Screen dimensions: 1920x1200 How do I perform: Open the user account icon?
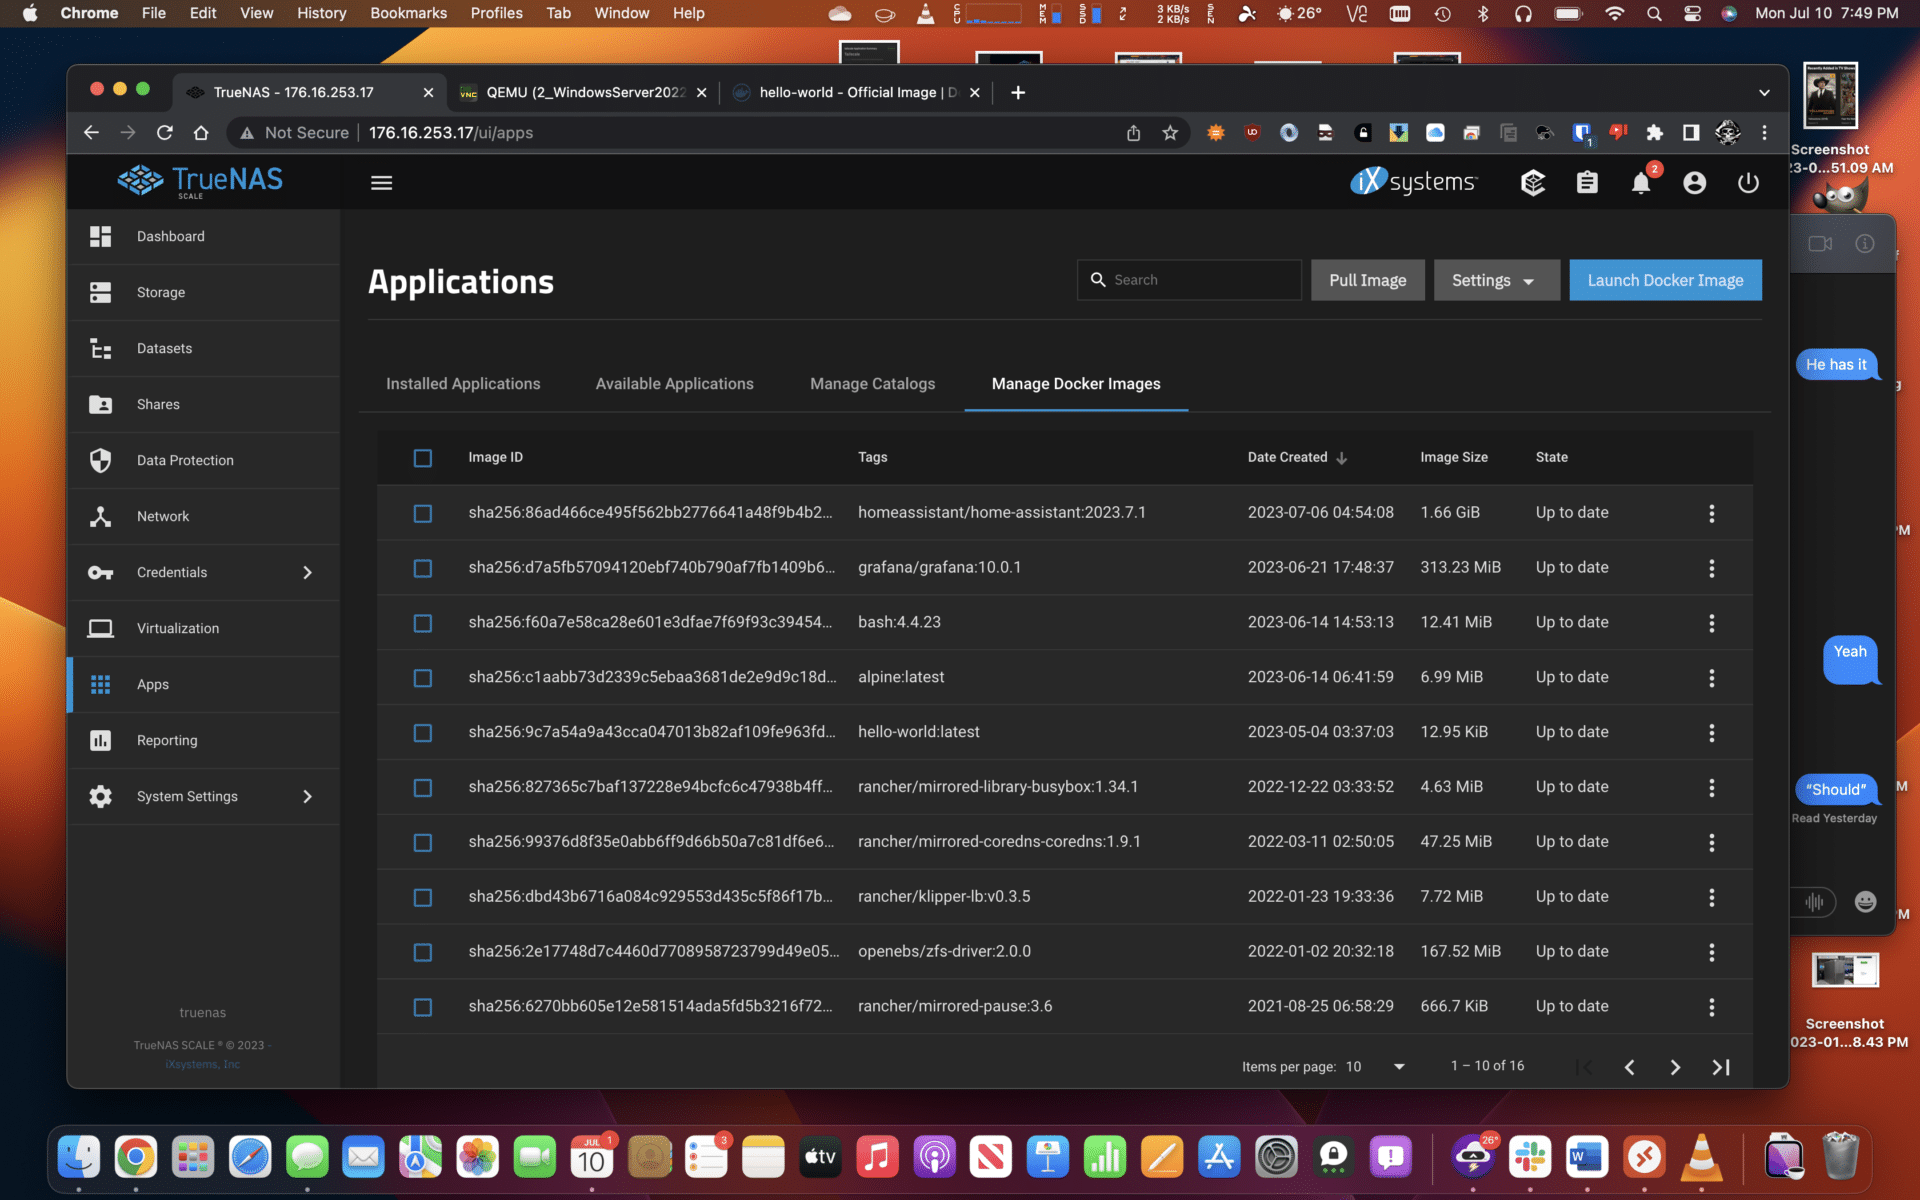tap(1694, 183)
